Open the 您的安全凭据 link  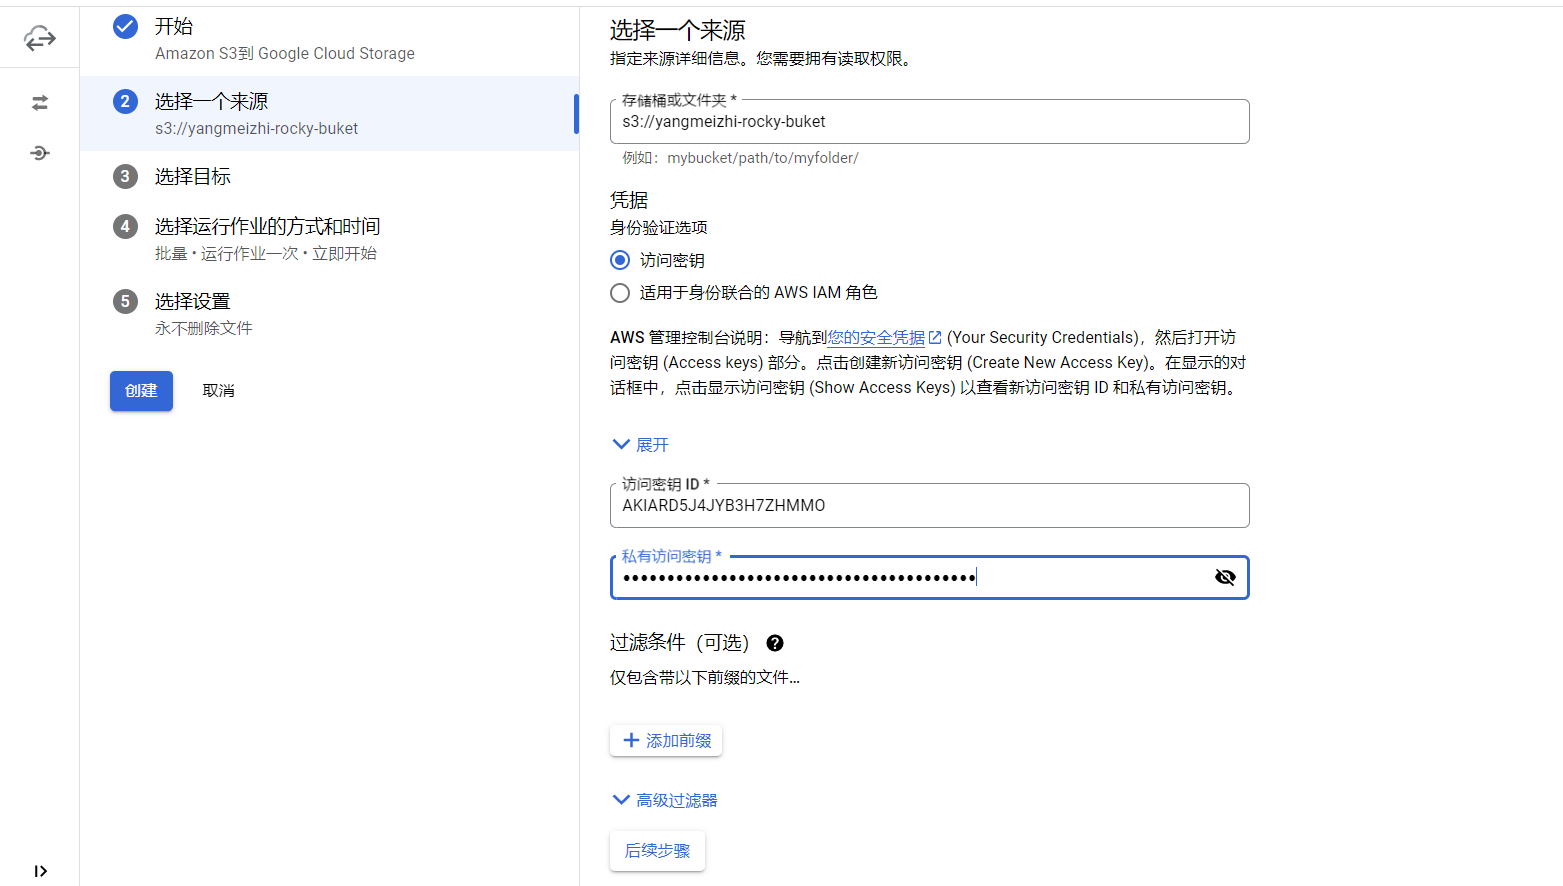[x=876, y=338]
